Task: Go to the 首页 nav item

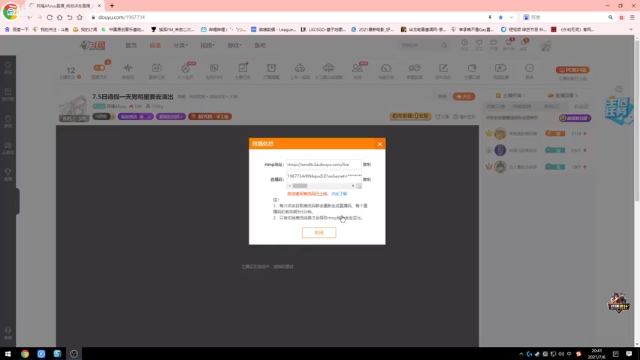Action: click(131, 45)
